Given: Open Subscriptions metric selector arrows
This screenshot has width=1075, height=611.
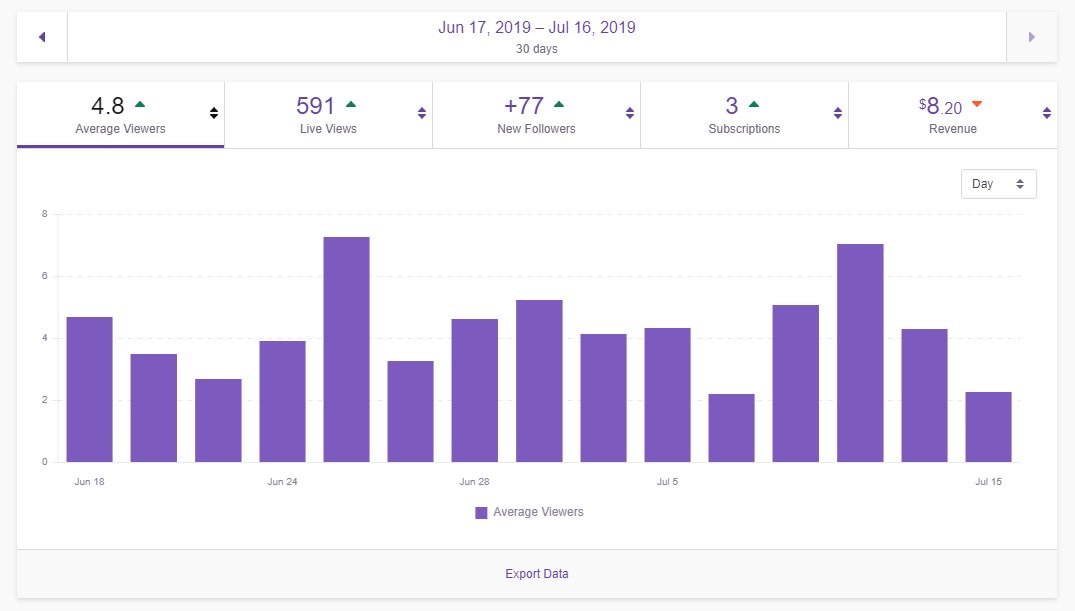Looking at the screenshot, I should click(837, 113).
